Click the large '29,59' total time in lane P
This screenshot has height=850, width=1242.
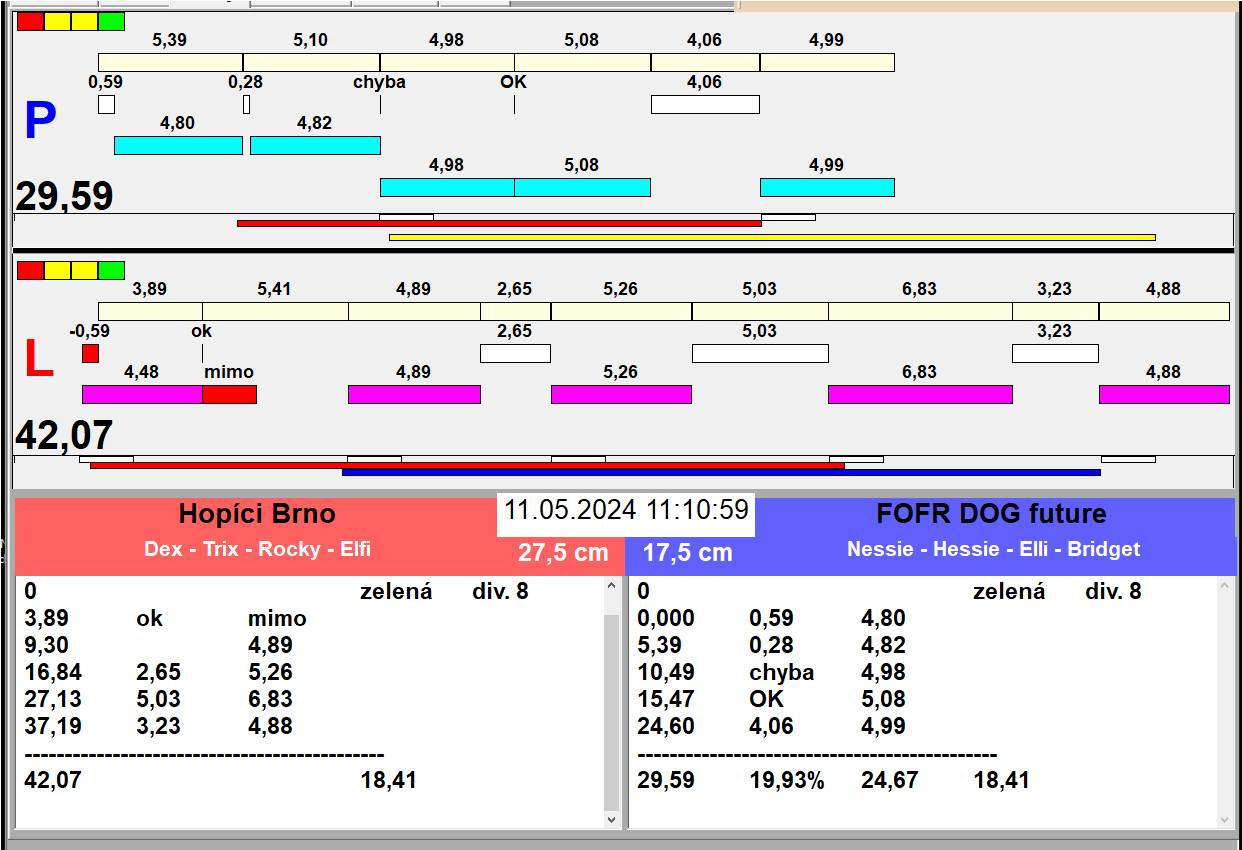tap(64, 197)
